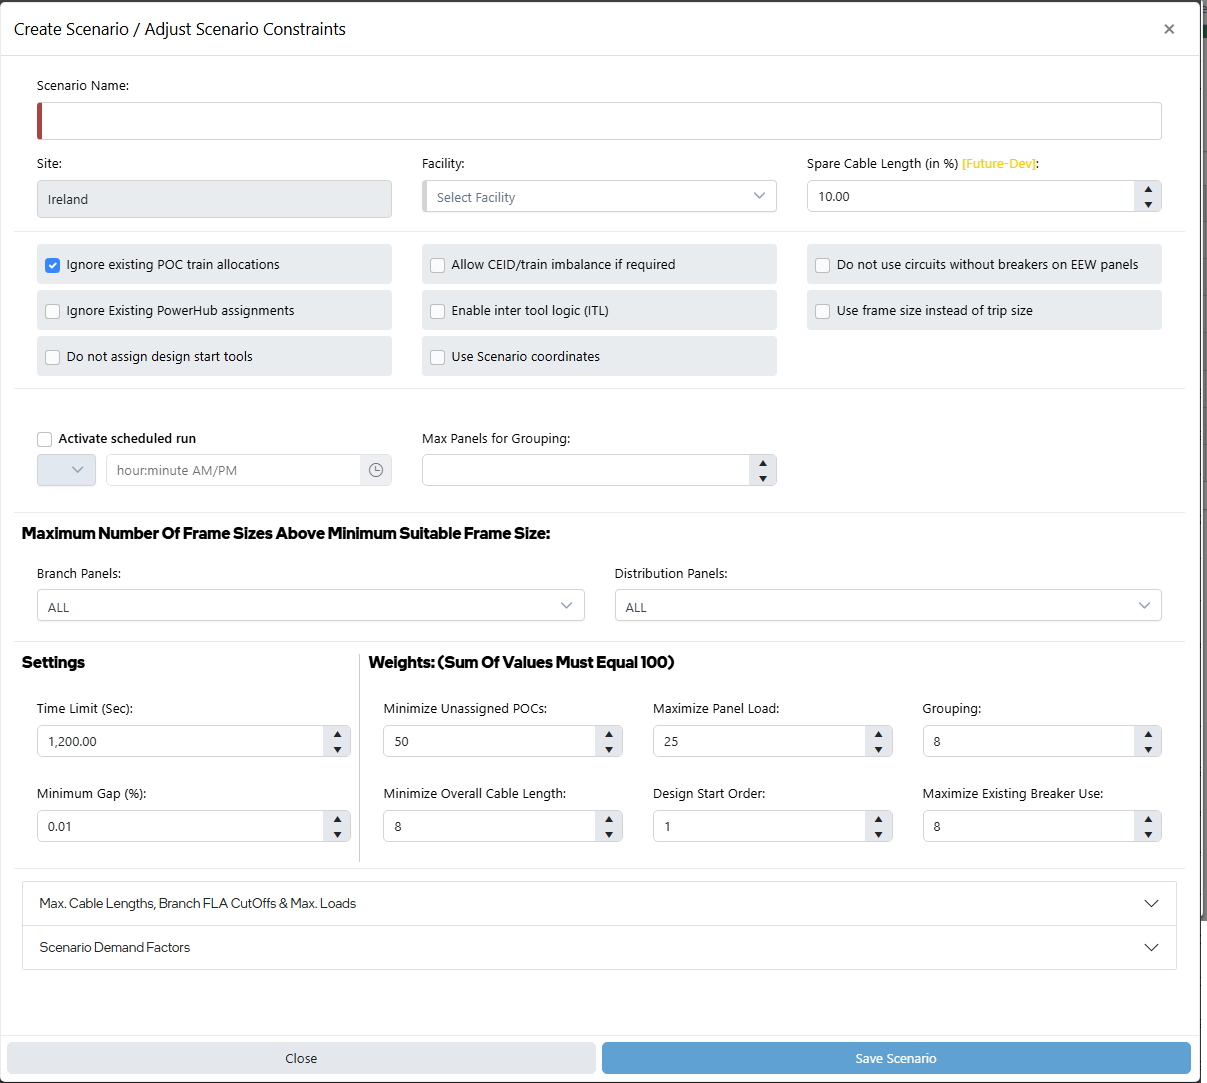This screenshot has width=1207, height=1083.
Task: Expand Max. Cable Lengths, Branch FLA CutOffs section
Action: 598,903
